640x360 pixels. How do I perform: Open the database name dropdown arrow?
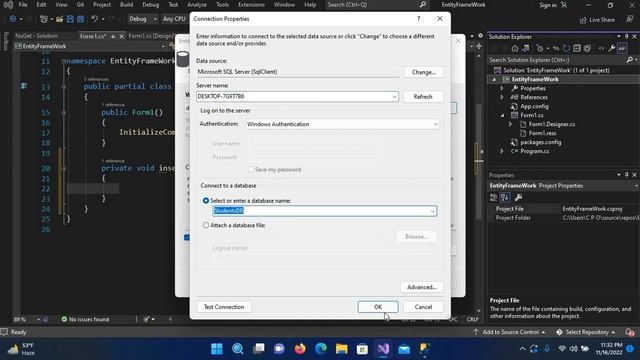click(x=433, y=211)
